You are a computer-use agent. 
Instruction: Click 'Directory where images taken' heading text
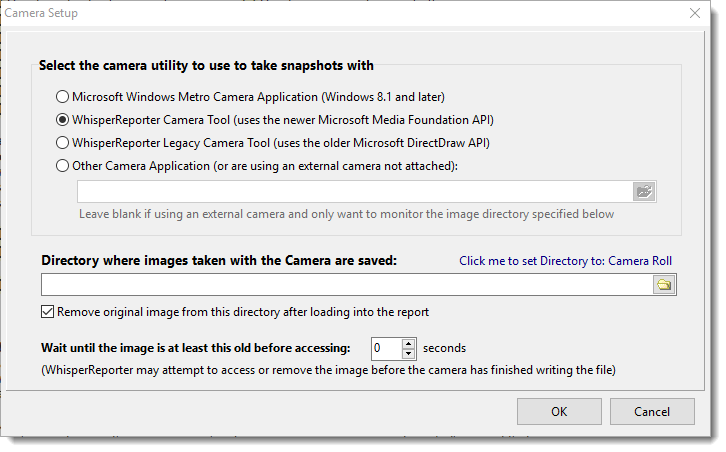coord(219,260)
